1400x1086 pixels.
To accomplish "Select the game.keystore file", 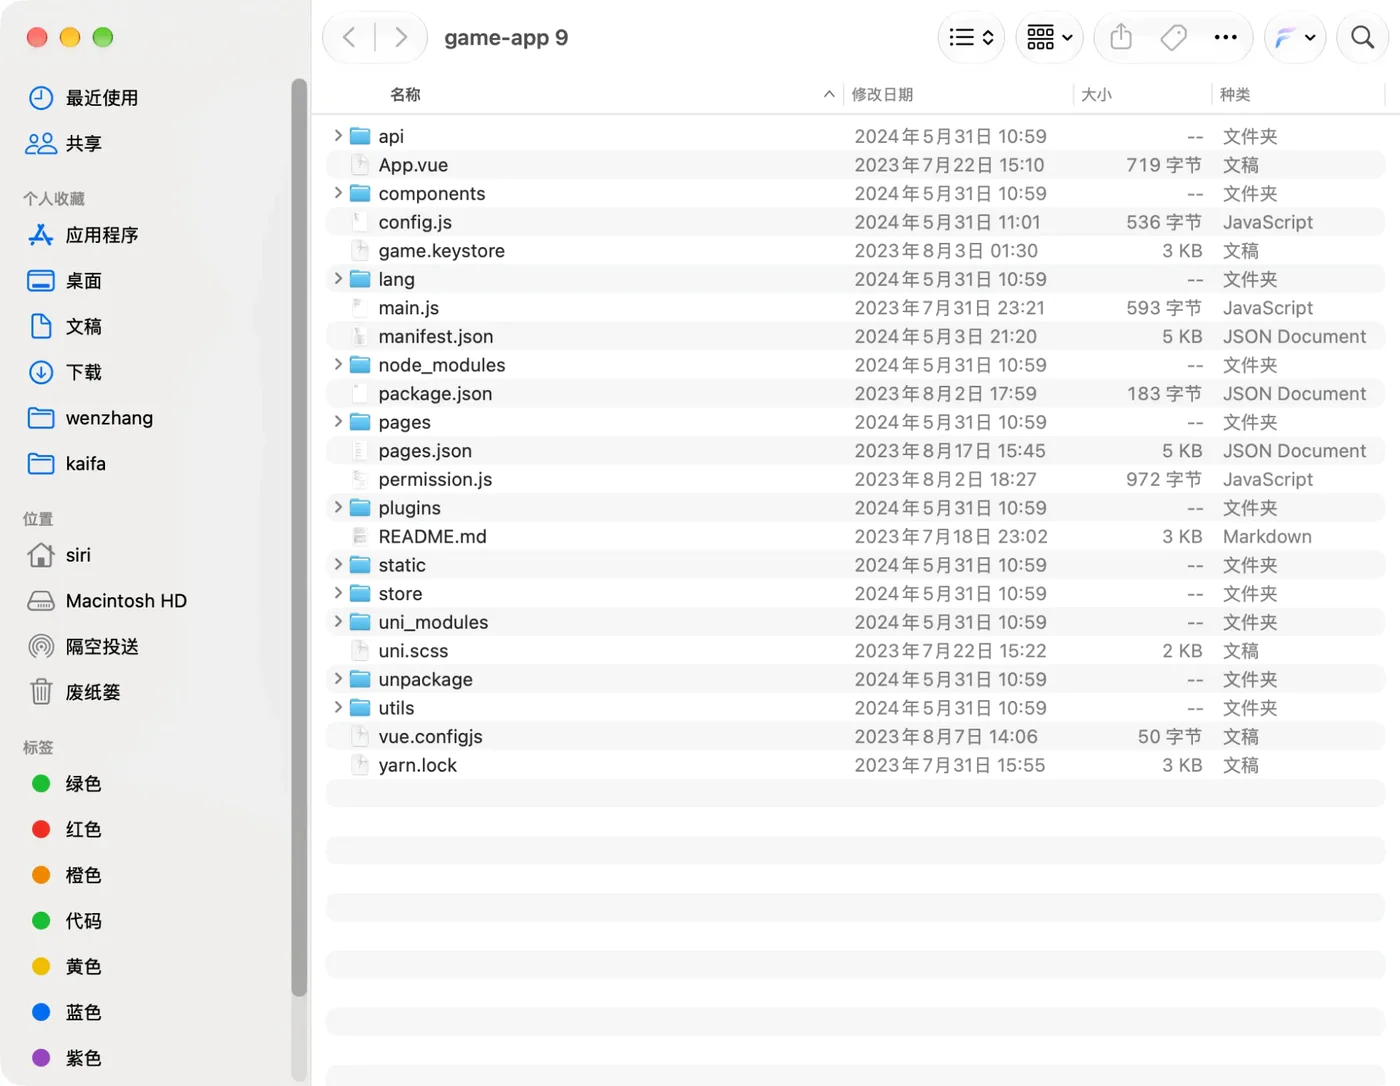I will click(856, 251).
